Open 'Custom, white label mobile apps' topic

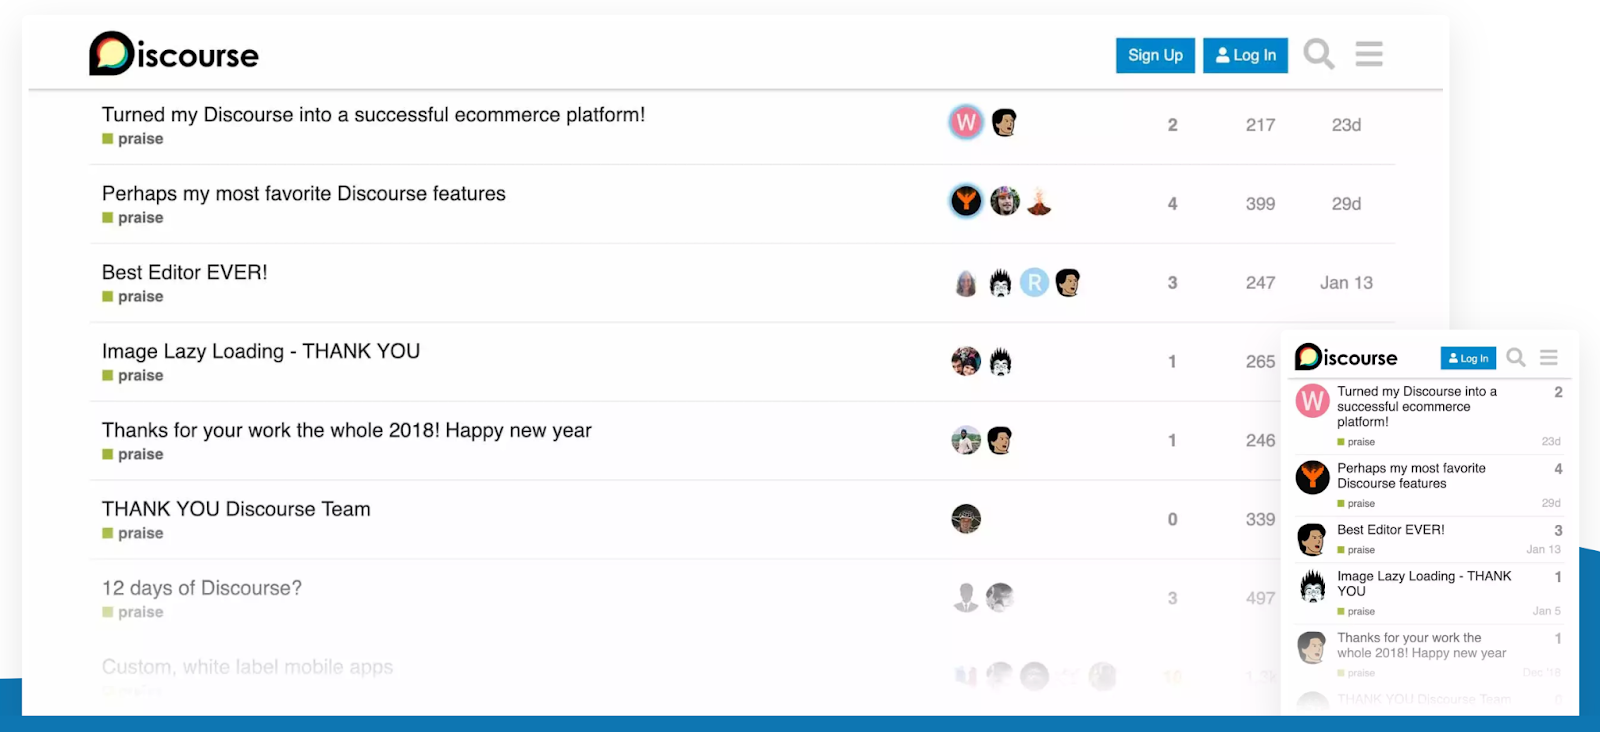247,667
